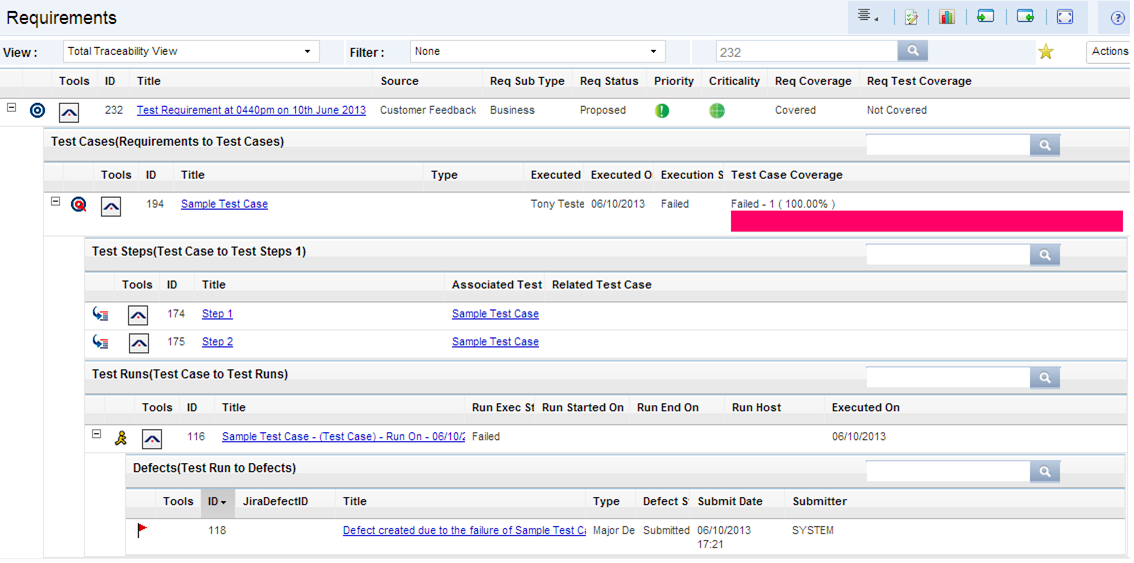Open Tools icon for Step 1 row
Screen dimensions: 1134x563
[138, 315]
